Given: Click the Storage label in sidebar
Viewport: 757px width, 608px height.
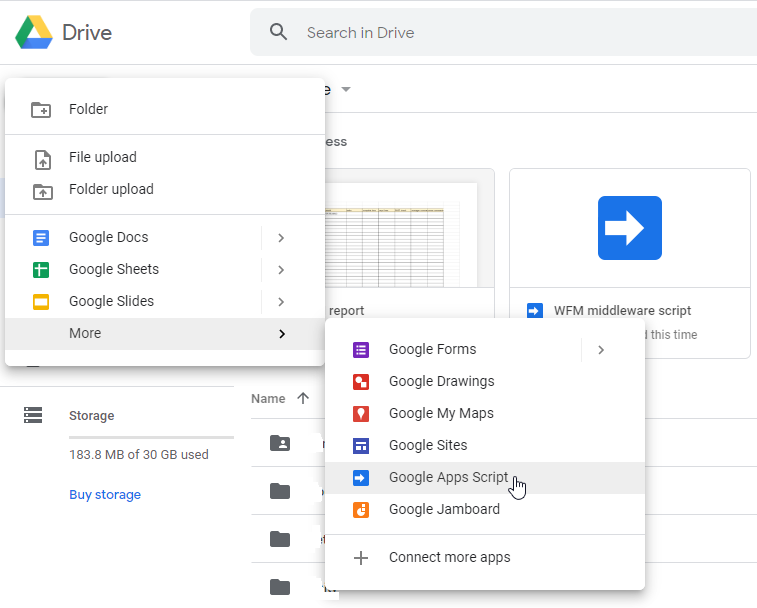Looking at the screenshot, I should [x=92, y=416].
